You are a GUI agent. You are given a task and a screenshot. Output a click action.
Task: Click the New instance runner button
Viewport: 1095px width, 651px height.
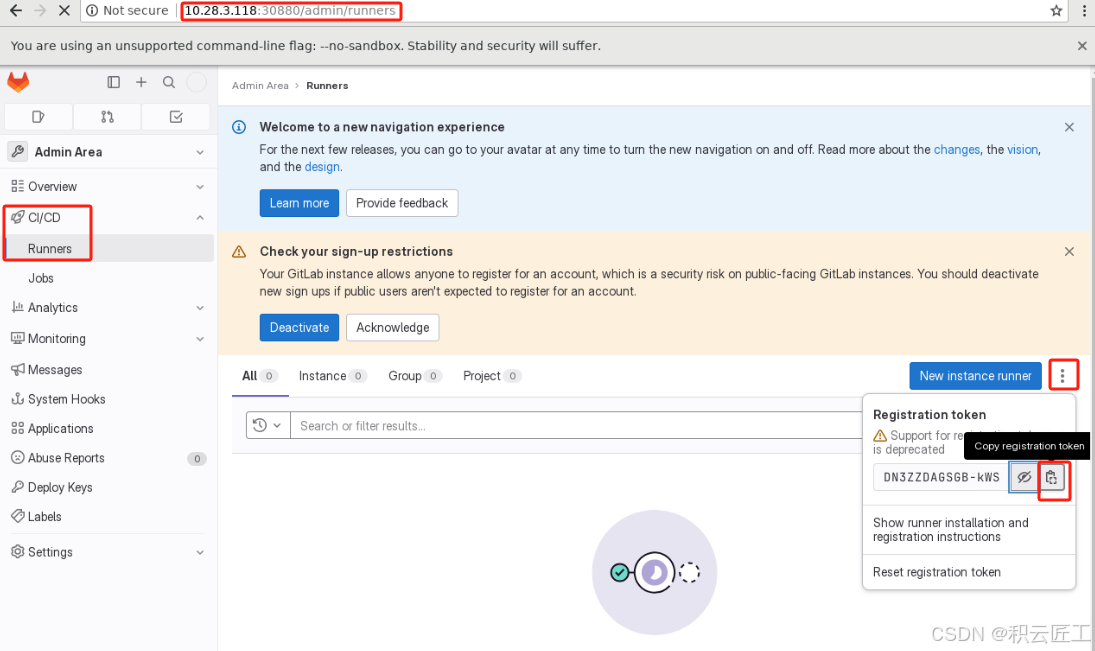pos(975,376)
